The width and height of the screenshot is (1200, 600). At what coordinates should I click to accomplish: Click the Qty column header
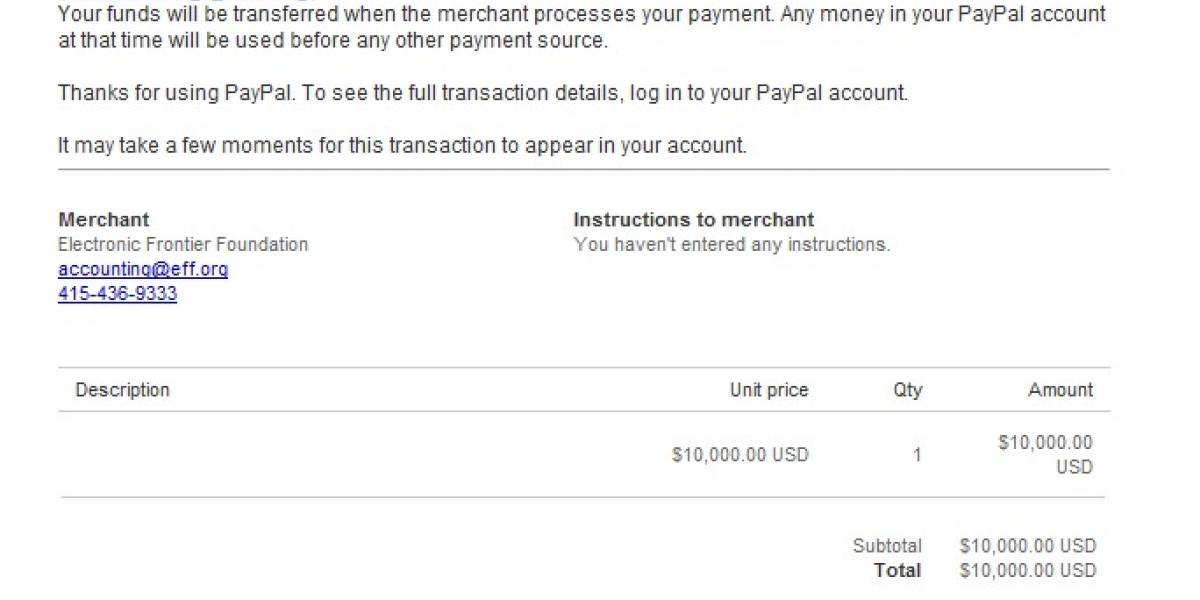click(908, 390)
